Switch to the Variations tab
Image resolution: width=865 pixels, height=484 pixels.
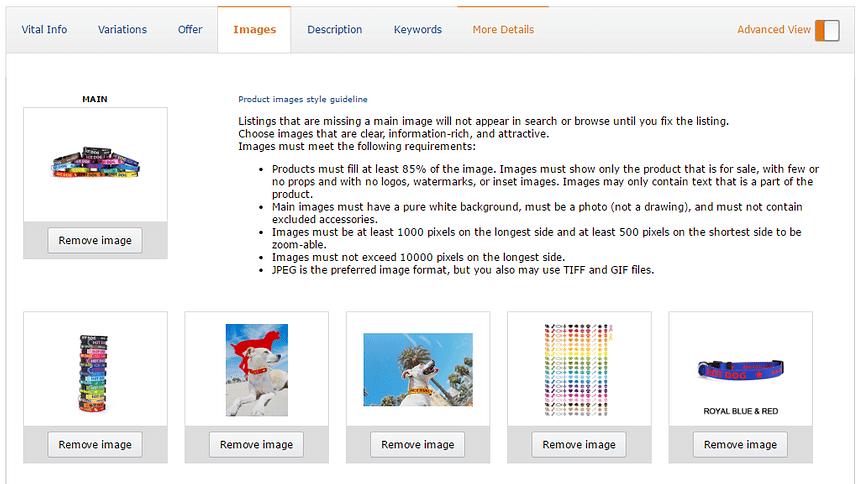(x=122, y=30)
